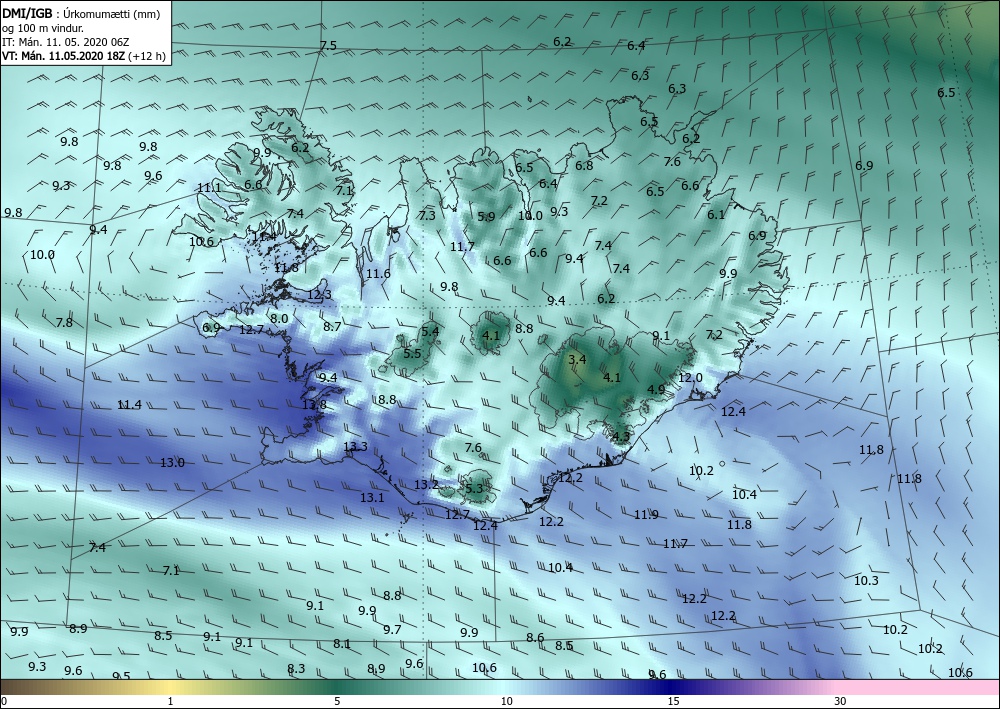Image resolution: width=1000 pixels, height=709 pixels.
Task: Click the '5.9' value label
Action: click(x=486, y=217)
